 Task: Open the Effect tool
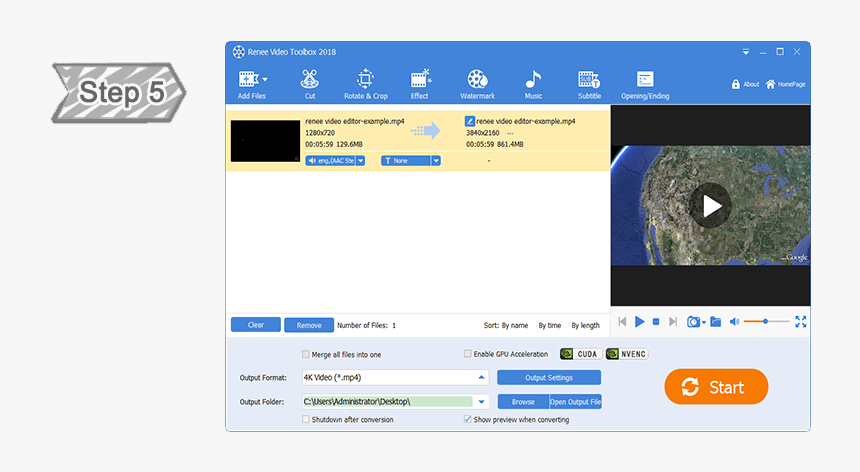pyautogui.click(x=420, y=84)
